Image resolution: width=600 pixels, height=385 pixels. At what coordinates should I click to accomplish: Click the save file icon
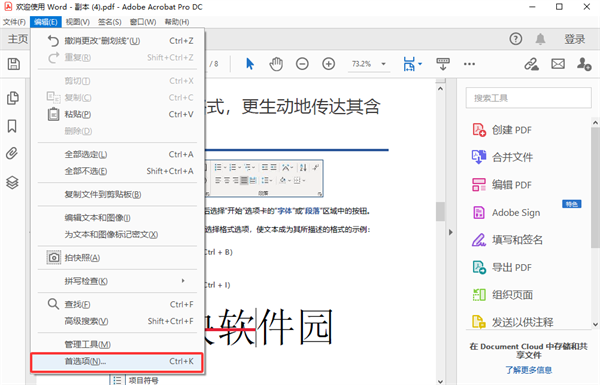14,64
